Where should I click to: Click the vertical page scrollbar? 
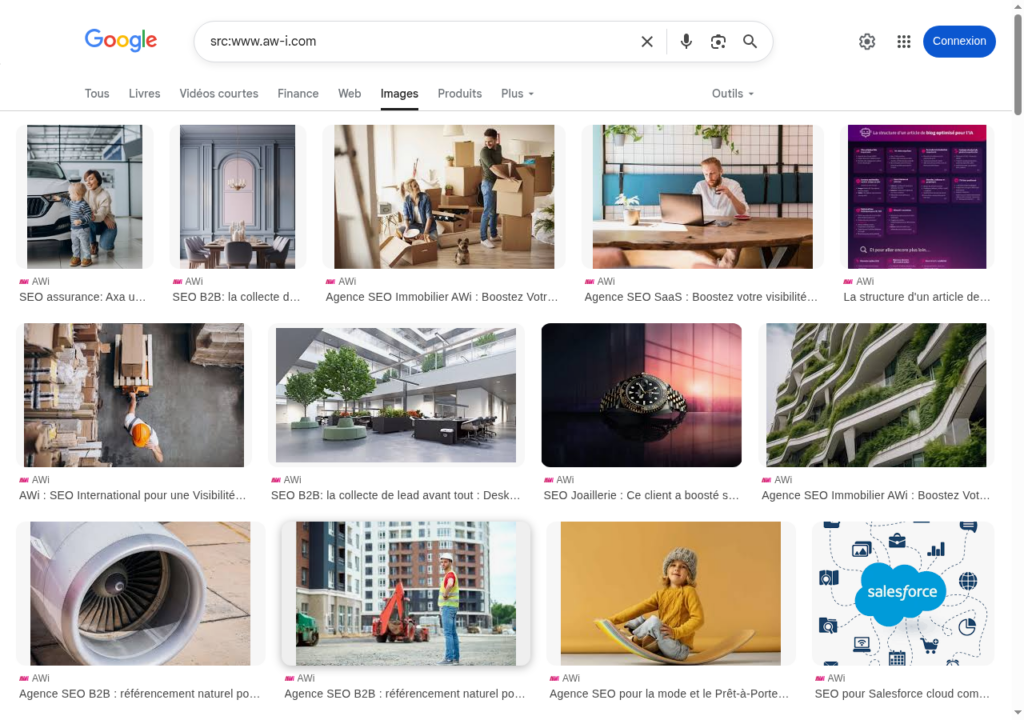(x=1018, y=300)
